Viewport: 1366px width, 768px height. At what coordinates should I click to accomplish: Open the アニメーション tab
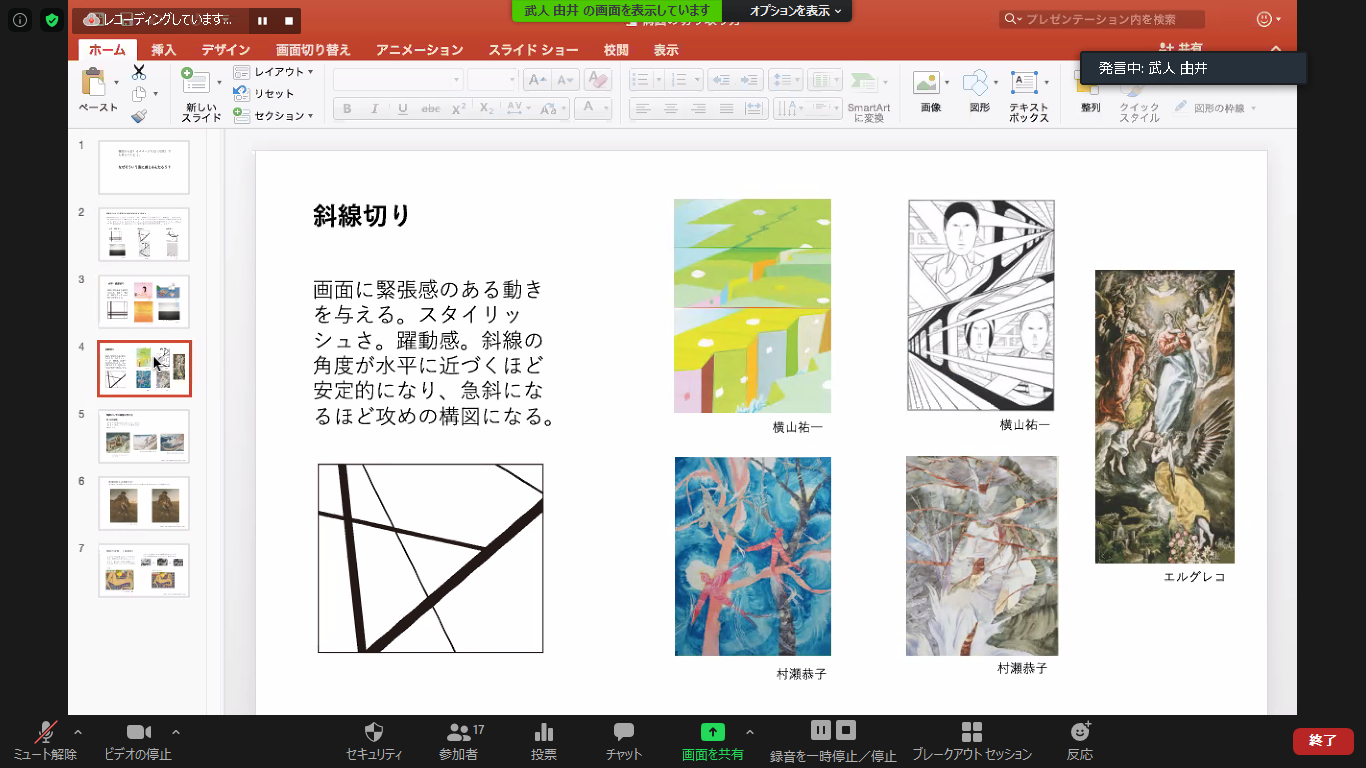pyautogui.click(x=420, y=49)
